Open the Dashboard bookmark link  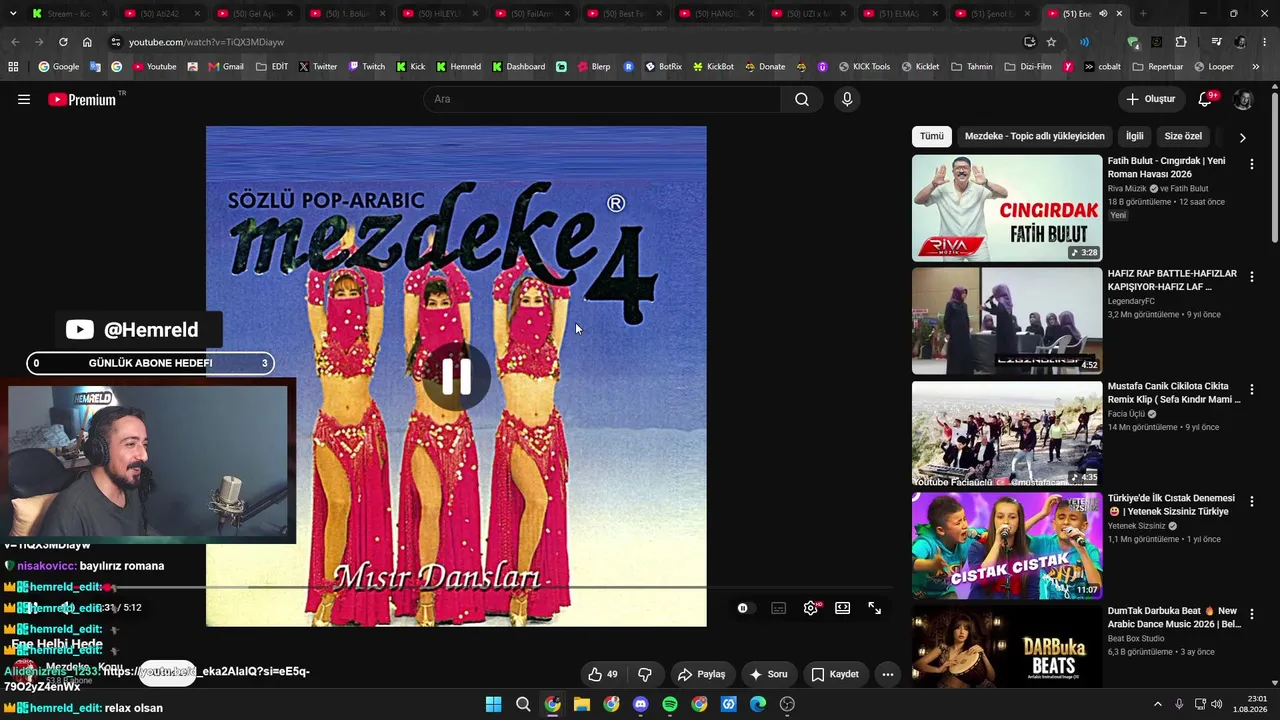pos(518,67)
